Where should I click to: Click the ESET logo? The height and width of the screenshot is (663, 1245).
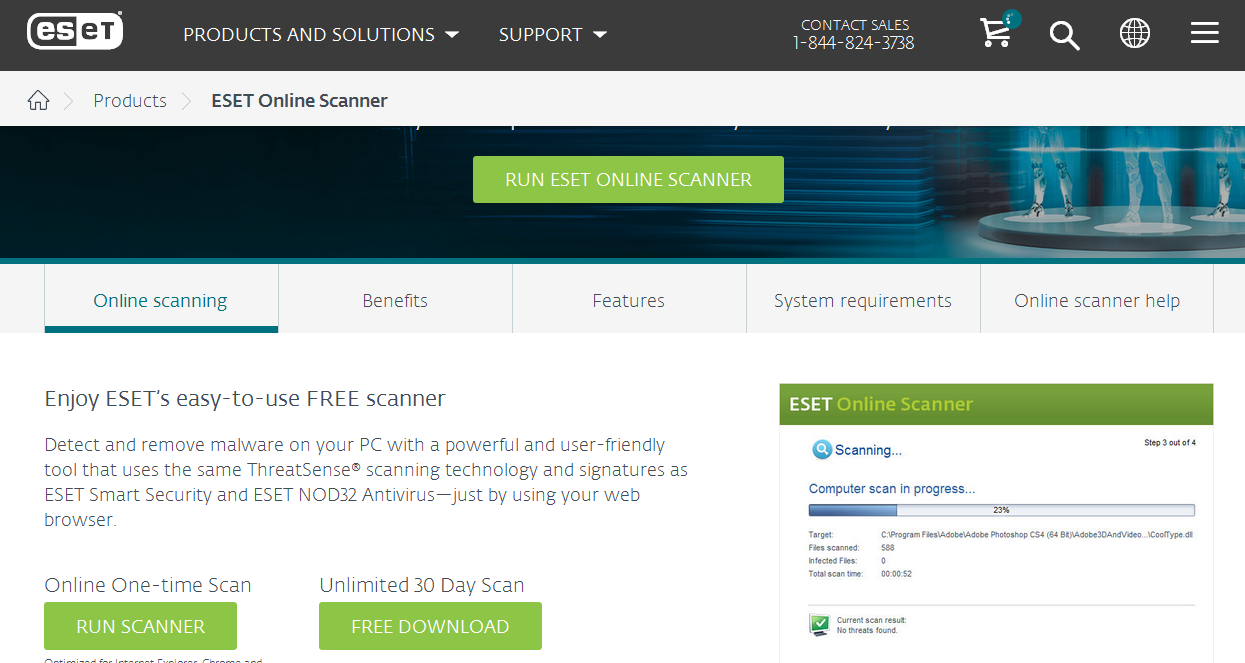tap(75, 33)
